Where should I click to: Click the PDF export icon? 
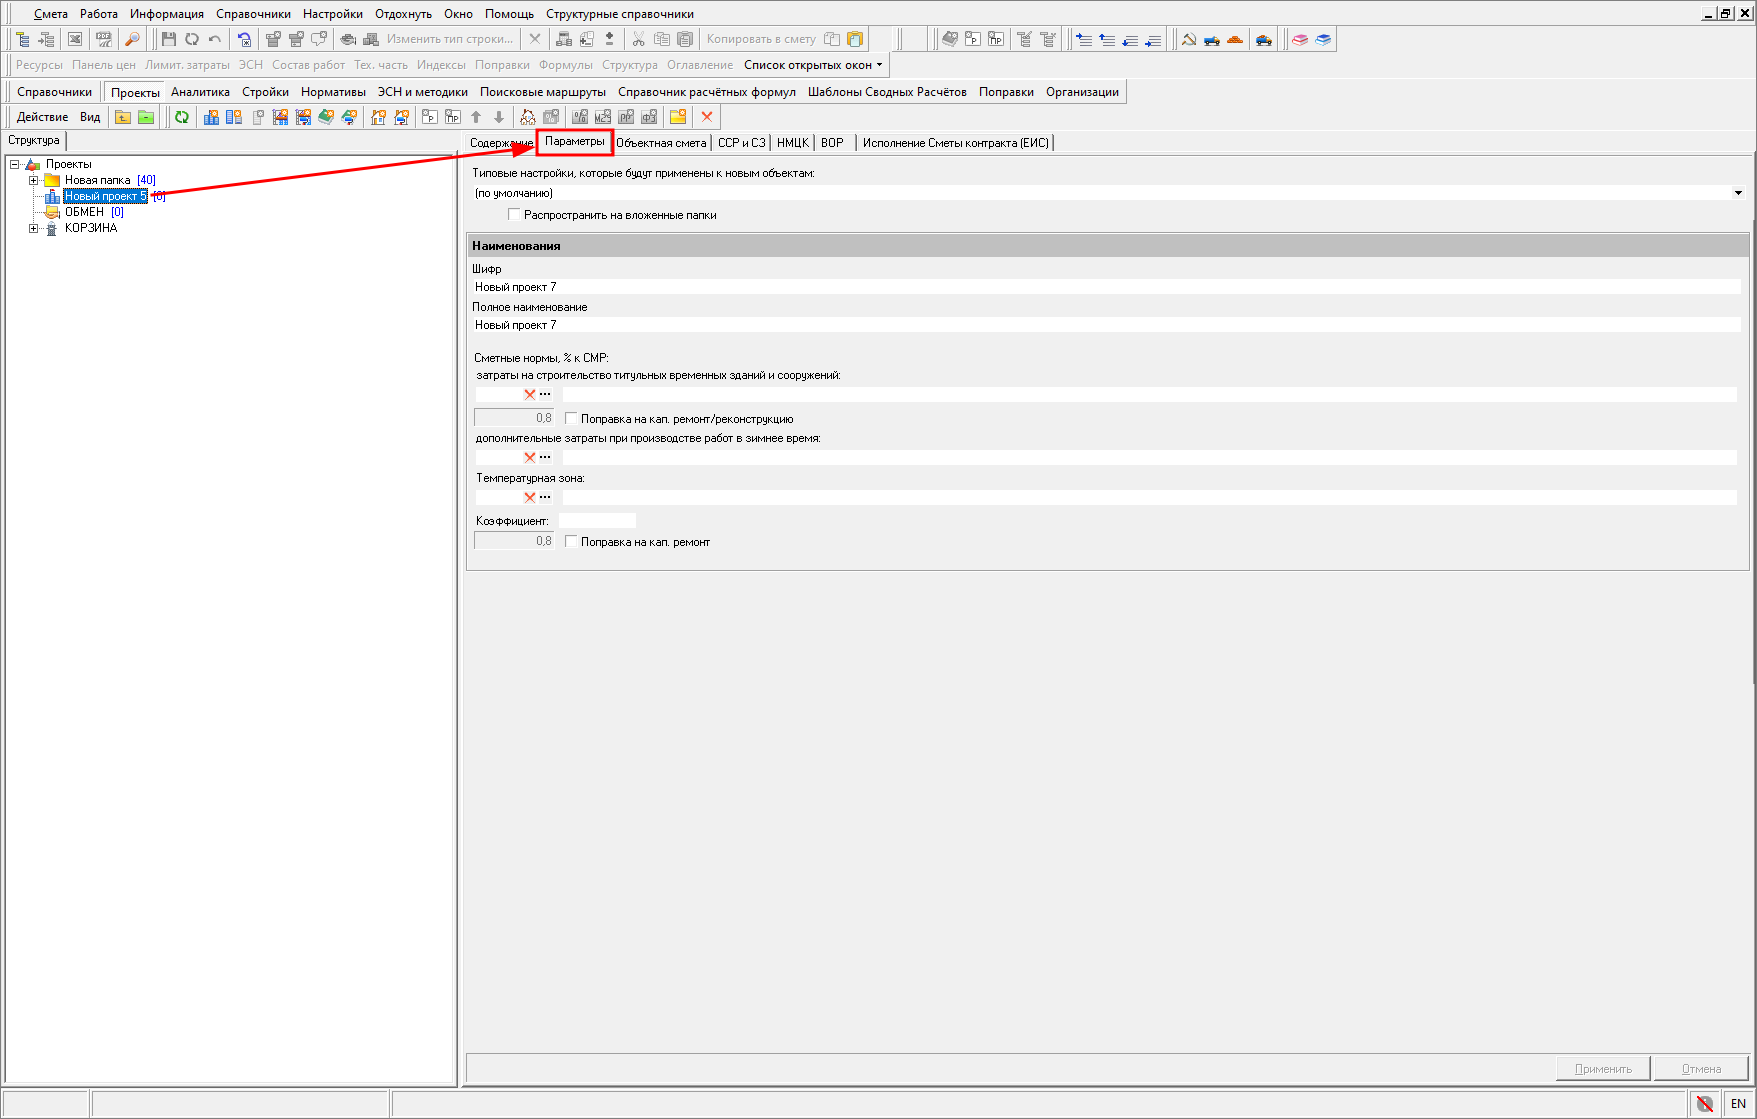click(103, 39)
